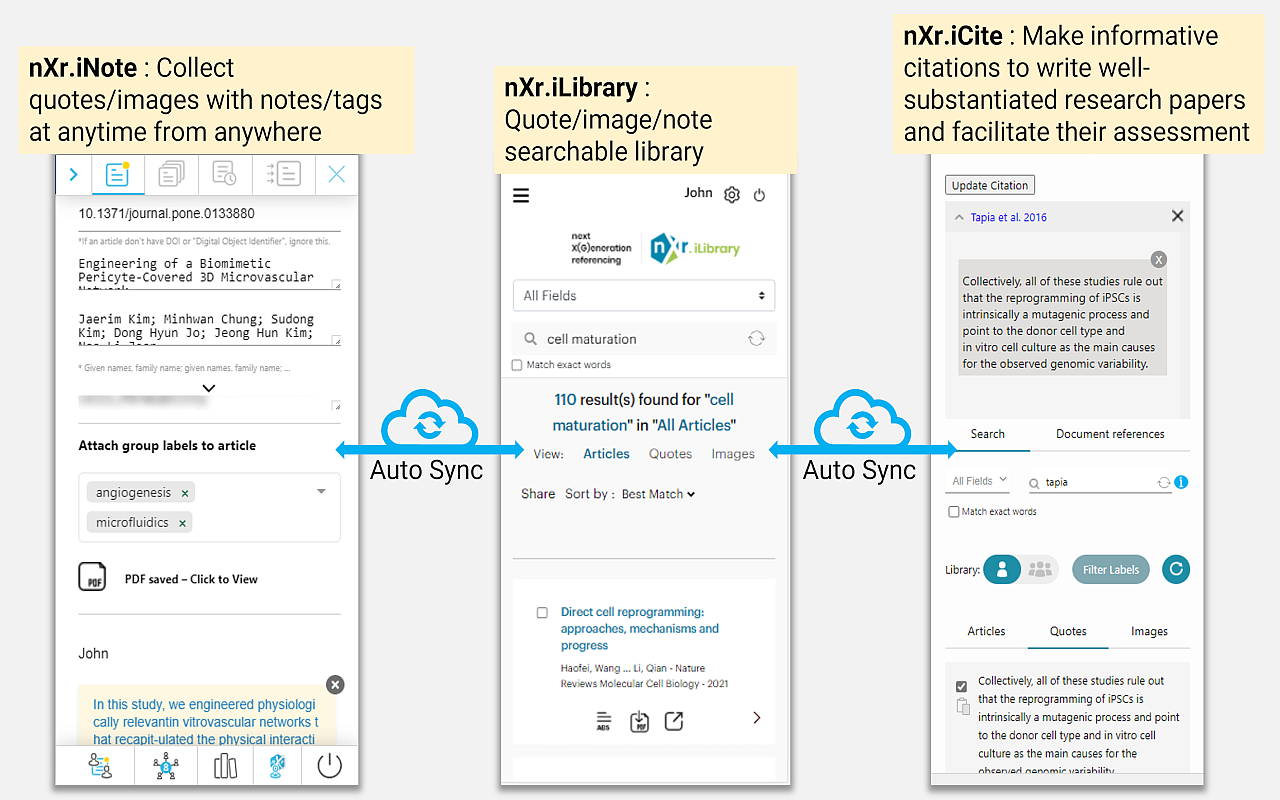
Task: Toggle personal library in iCite
Action: (1002, 569)
